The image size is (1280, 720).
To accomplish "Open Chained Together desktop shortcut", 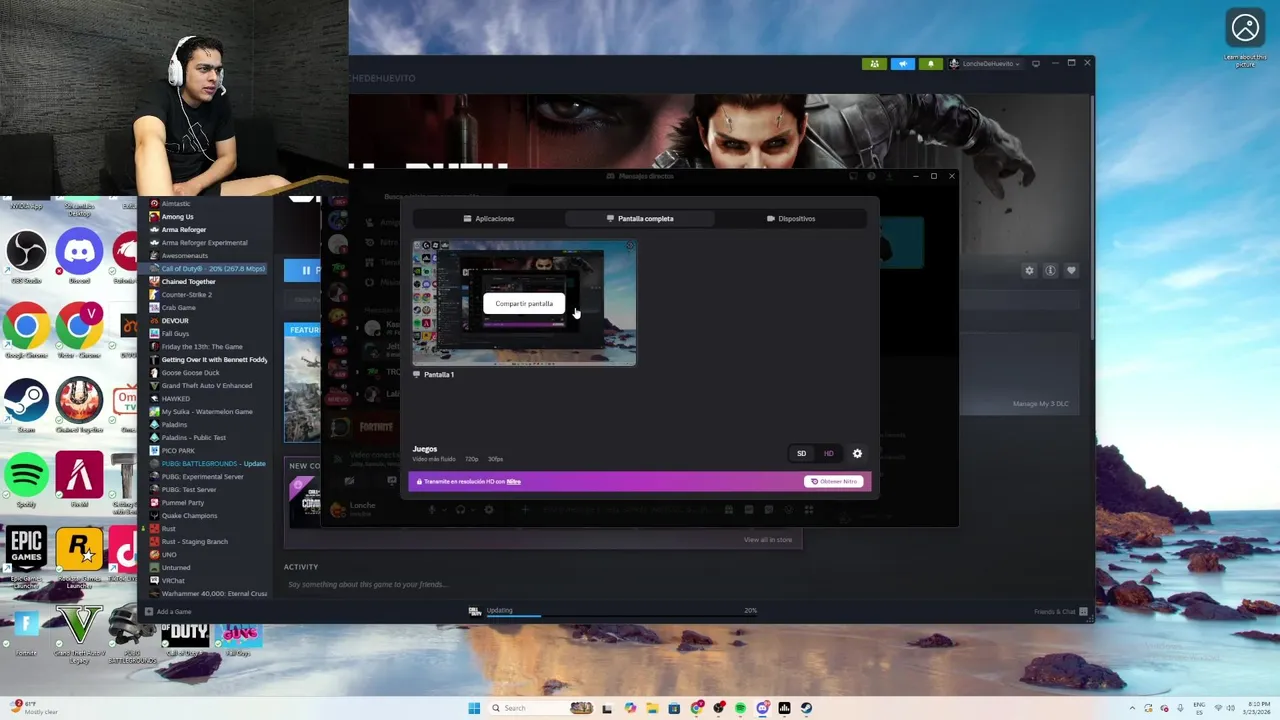I will coord(79,406).
